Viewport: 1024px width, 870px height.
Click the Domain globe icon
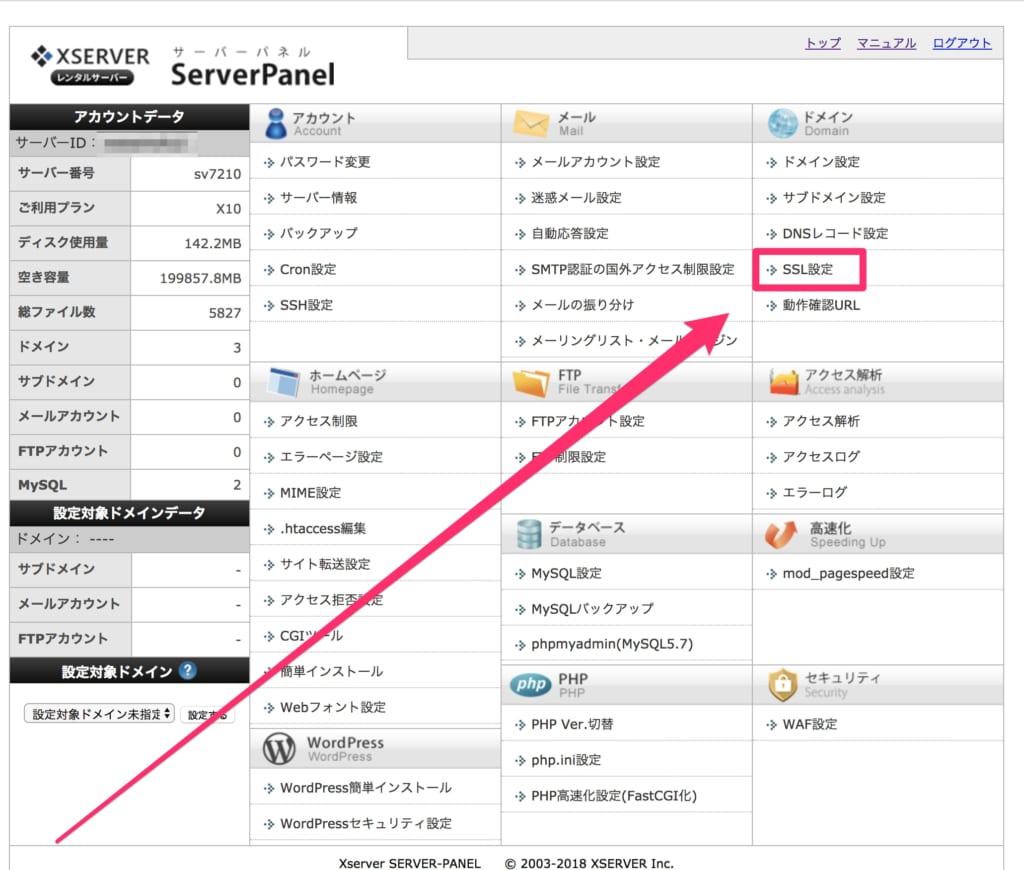pyautogui.click(x=782, y=123)
